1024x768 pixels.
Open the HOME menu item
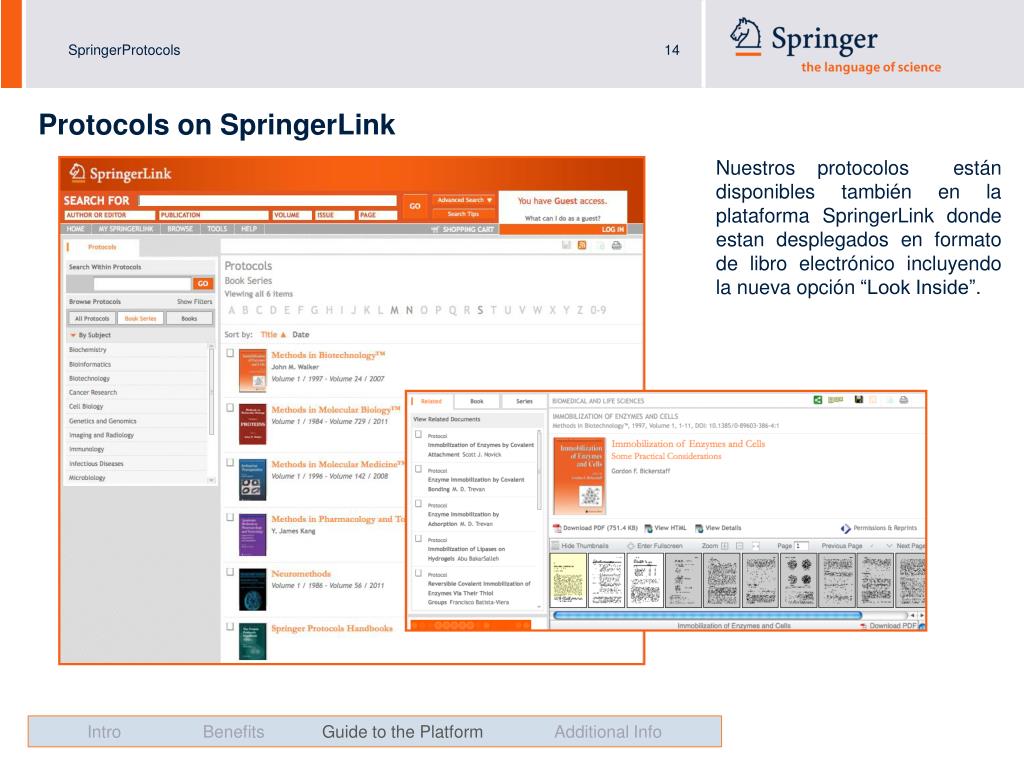(x=75, y=229)
